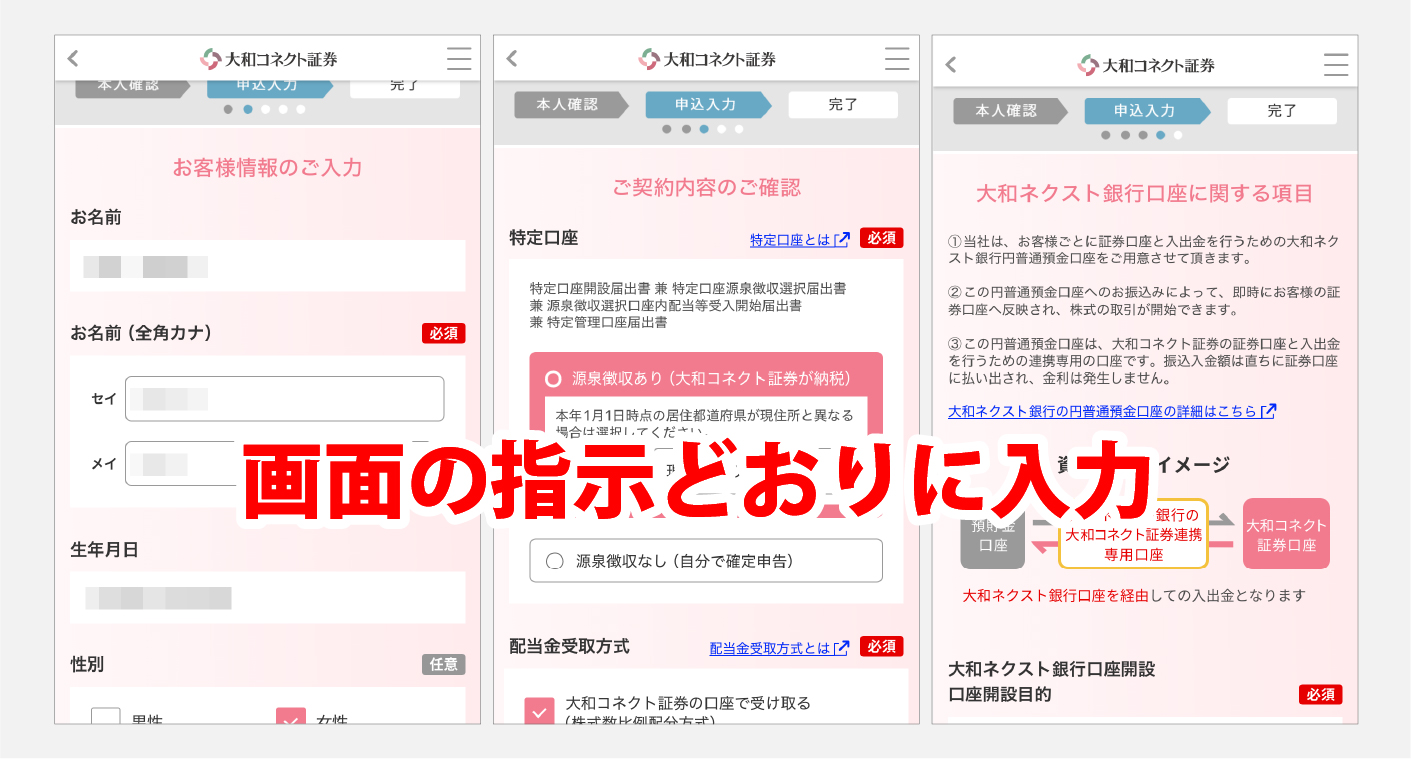
Task: Click 大和ネクスト銀行口座を経由しての入出金 note
Action: pyautogui.click(x=1134, y=595)
